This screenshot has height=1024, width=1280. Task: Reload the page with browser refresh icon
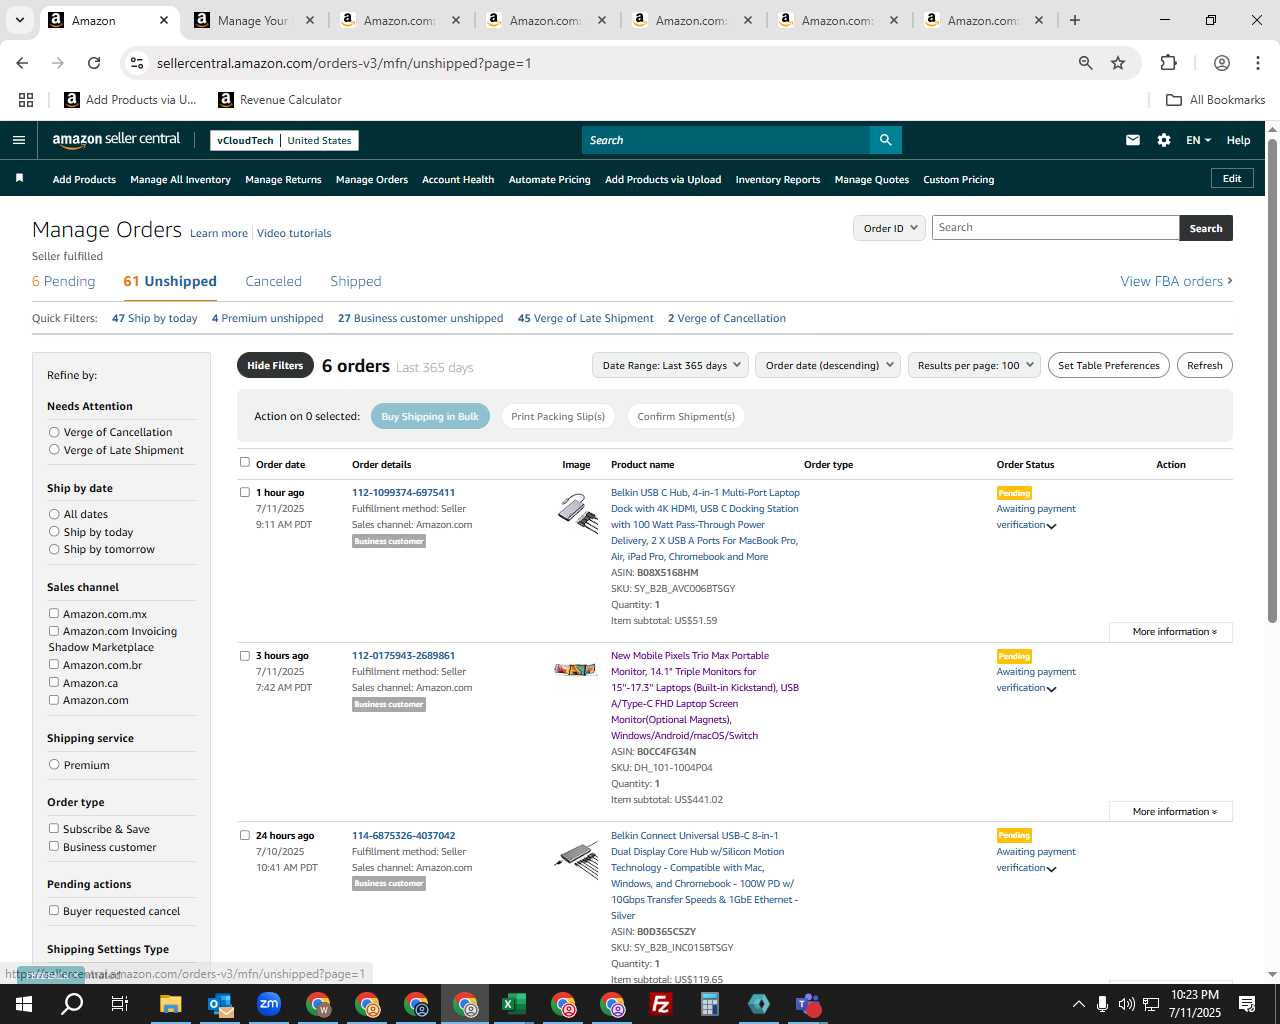point(94,63)
